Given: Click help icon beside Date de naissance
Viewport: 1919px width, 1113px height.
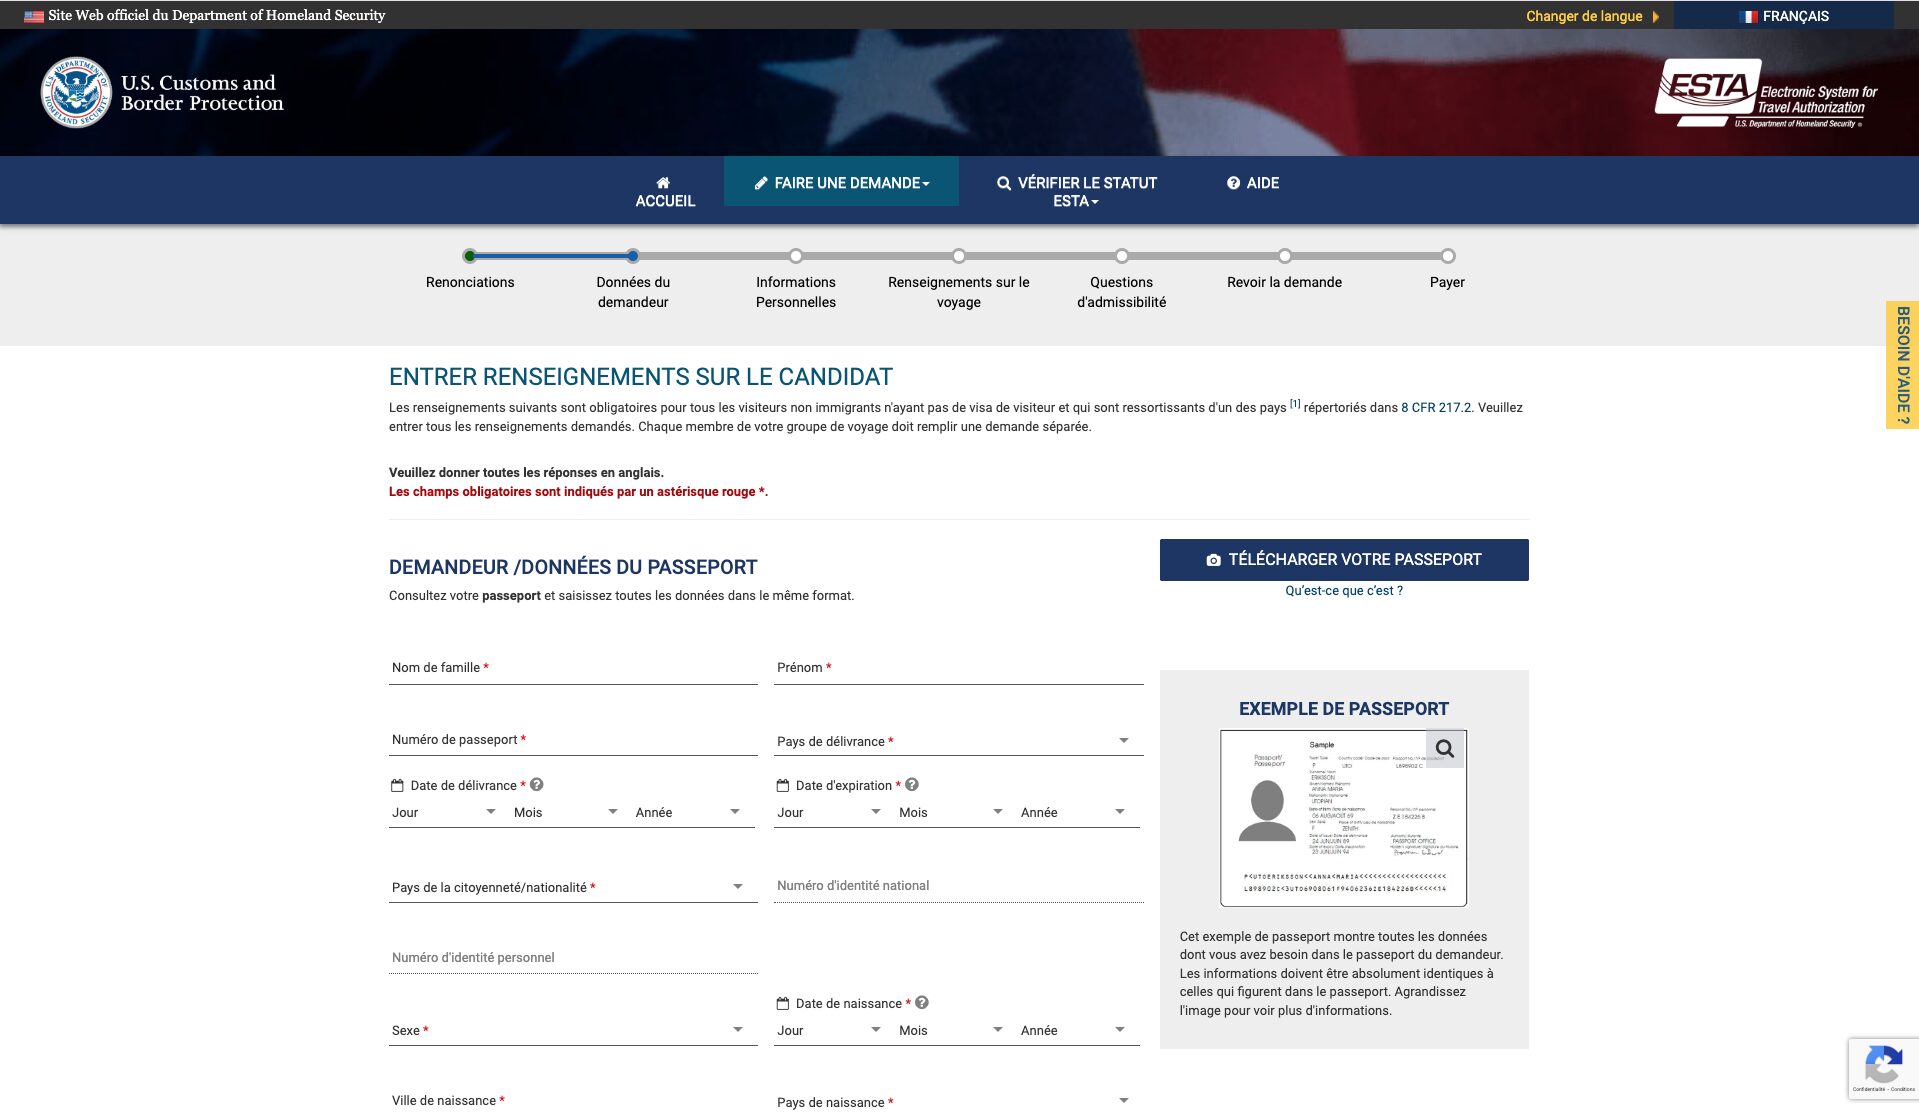Looking at the screenshot, I should 922,1002.
